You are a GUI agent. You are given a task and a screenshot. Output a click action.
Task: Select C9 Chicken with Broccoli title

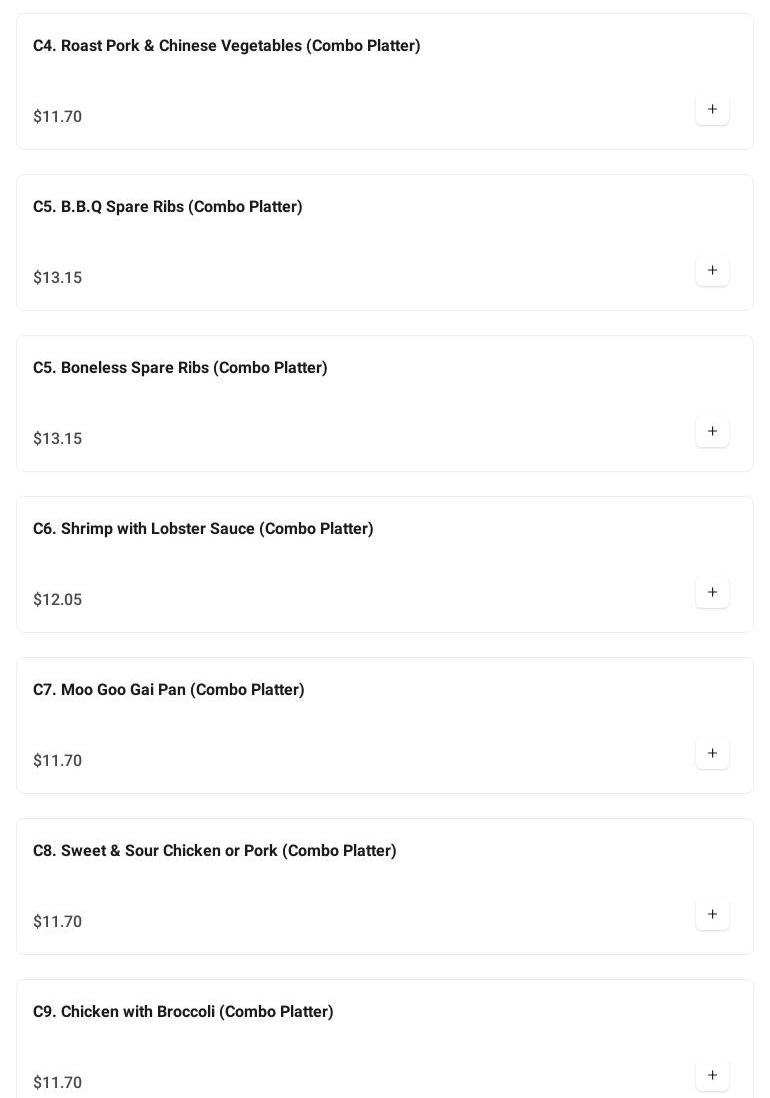click(x=183, y=1012)
